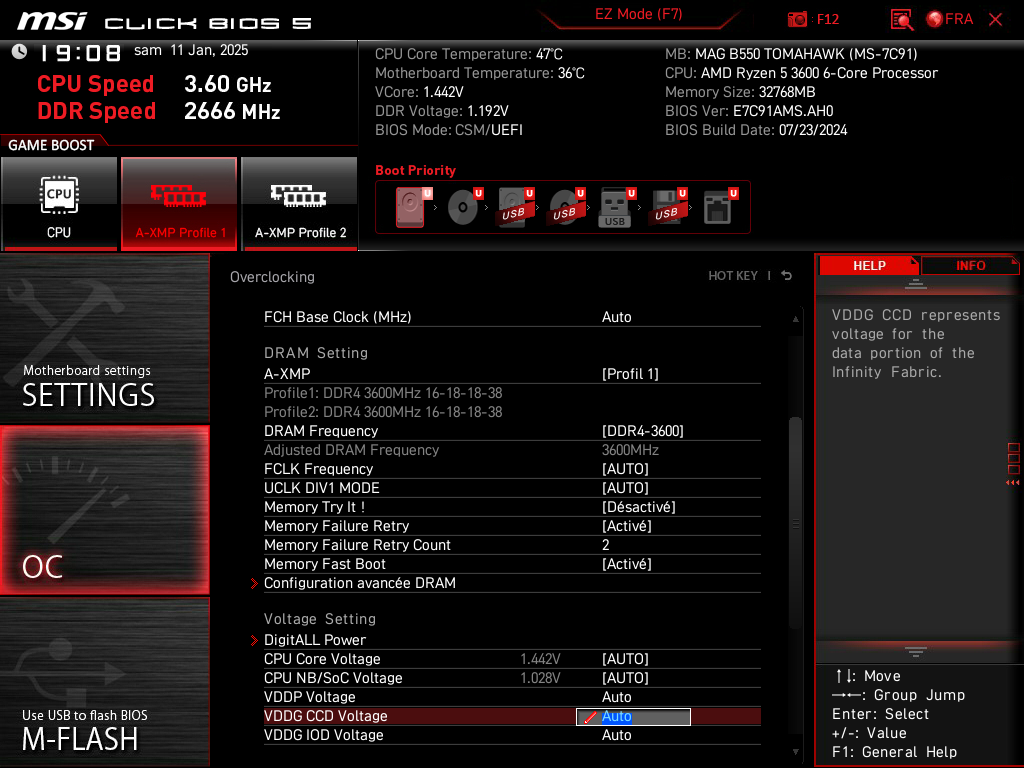
Task: Click the CPU Speed 3.60 GHz readout
Action: click(154, 84)
